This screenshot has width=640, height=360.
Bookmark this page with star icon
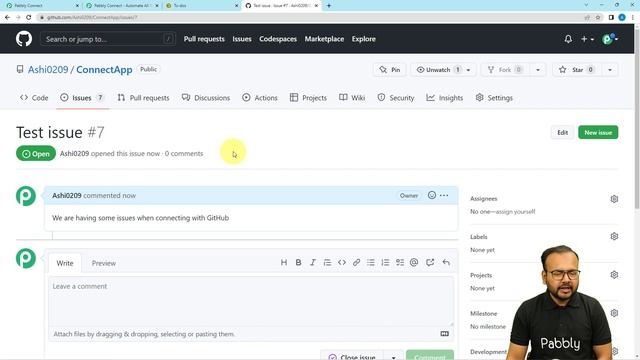(x=598, y=17)
